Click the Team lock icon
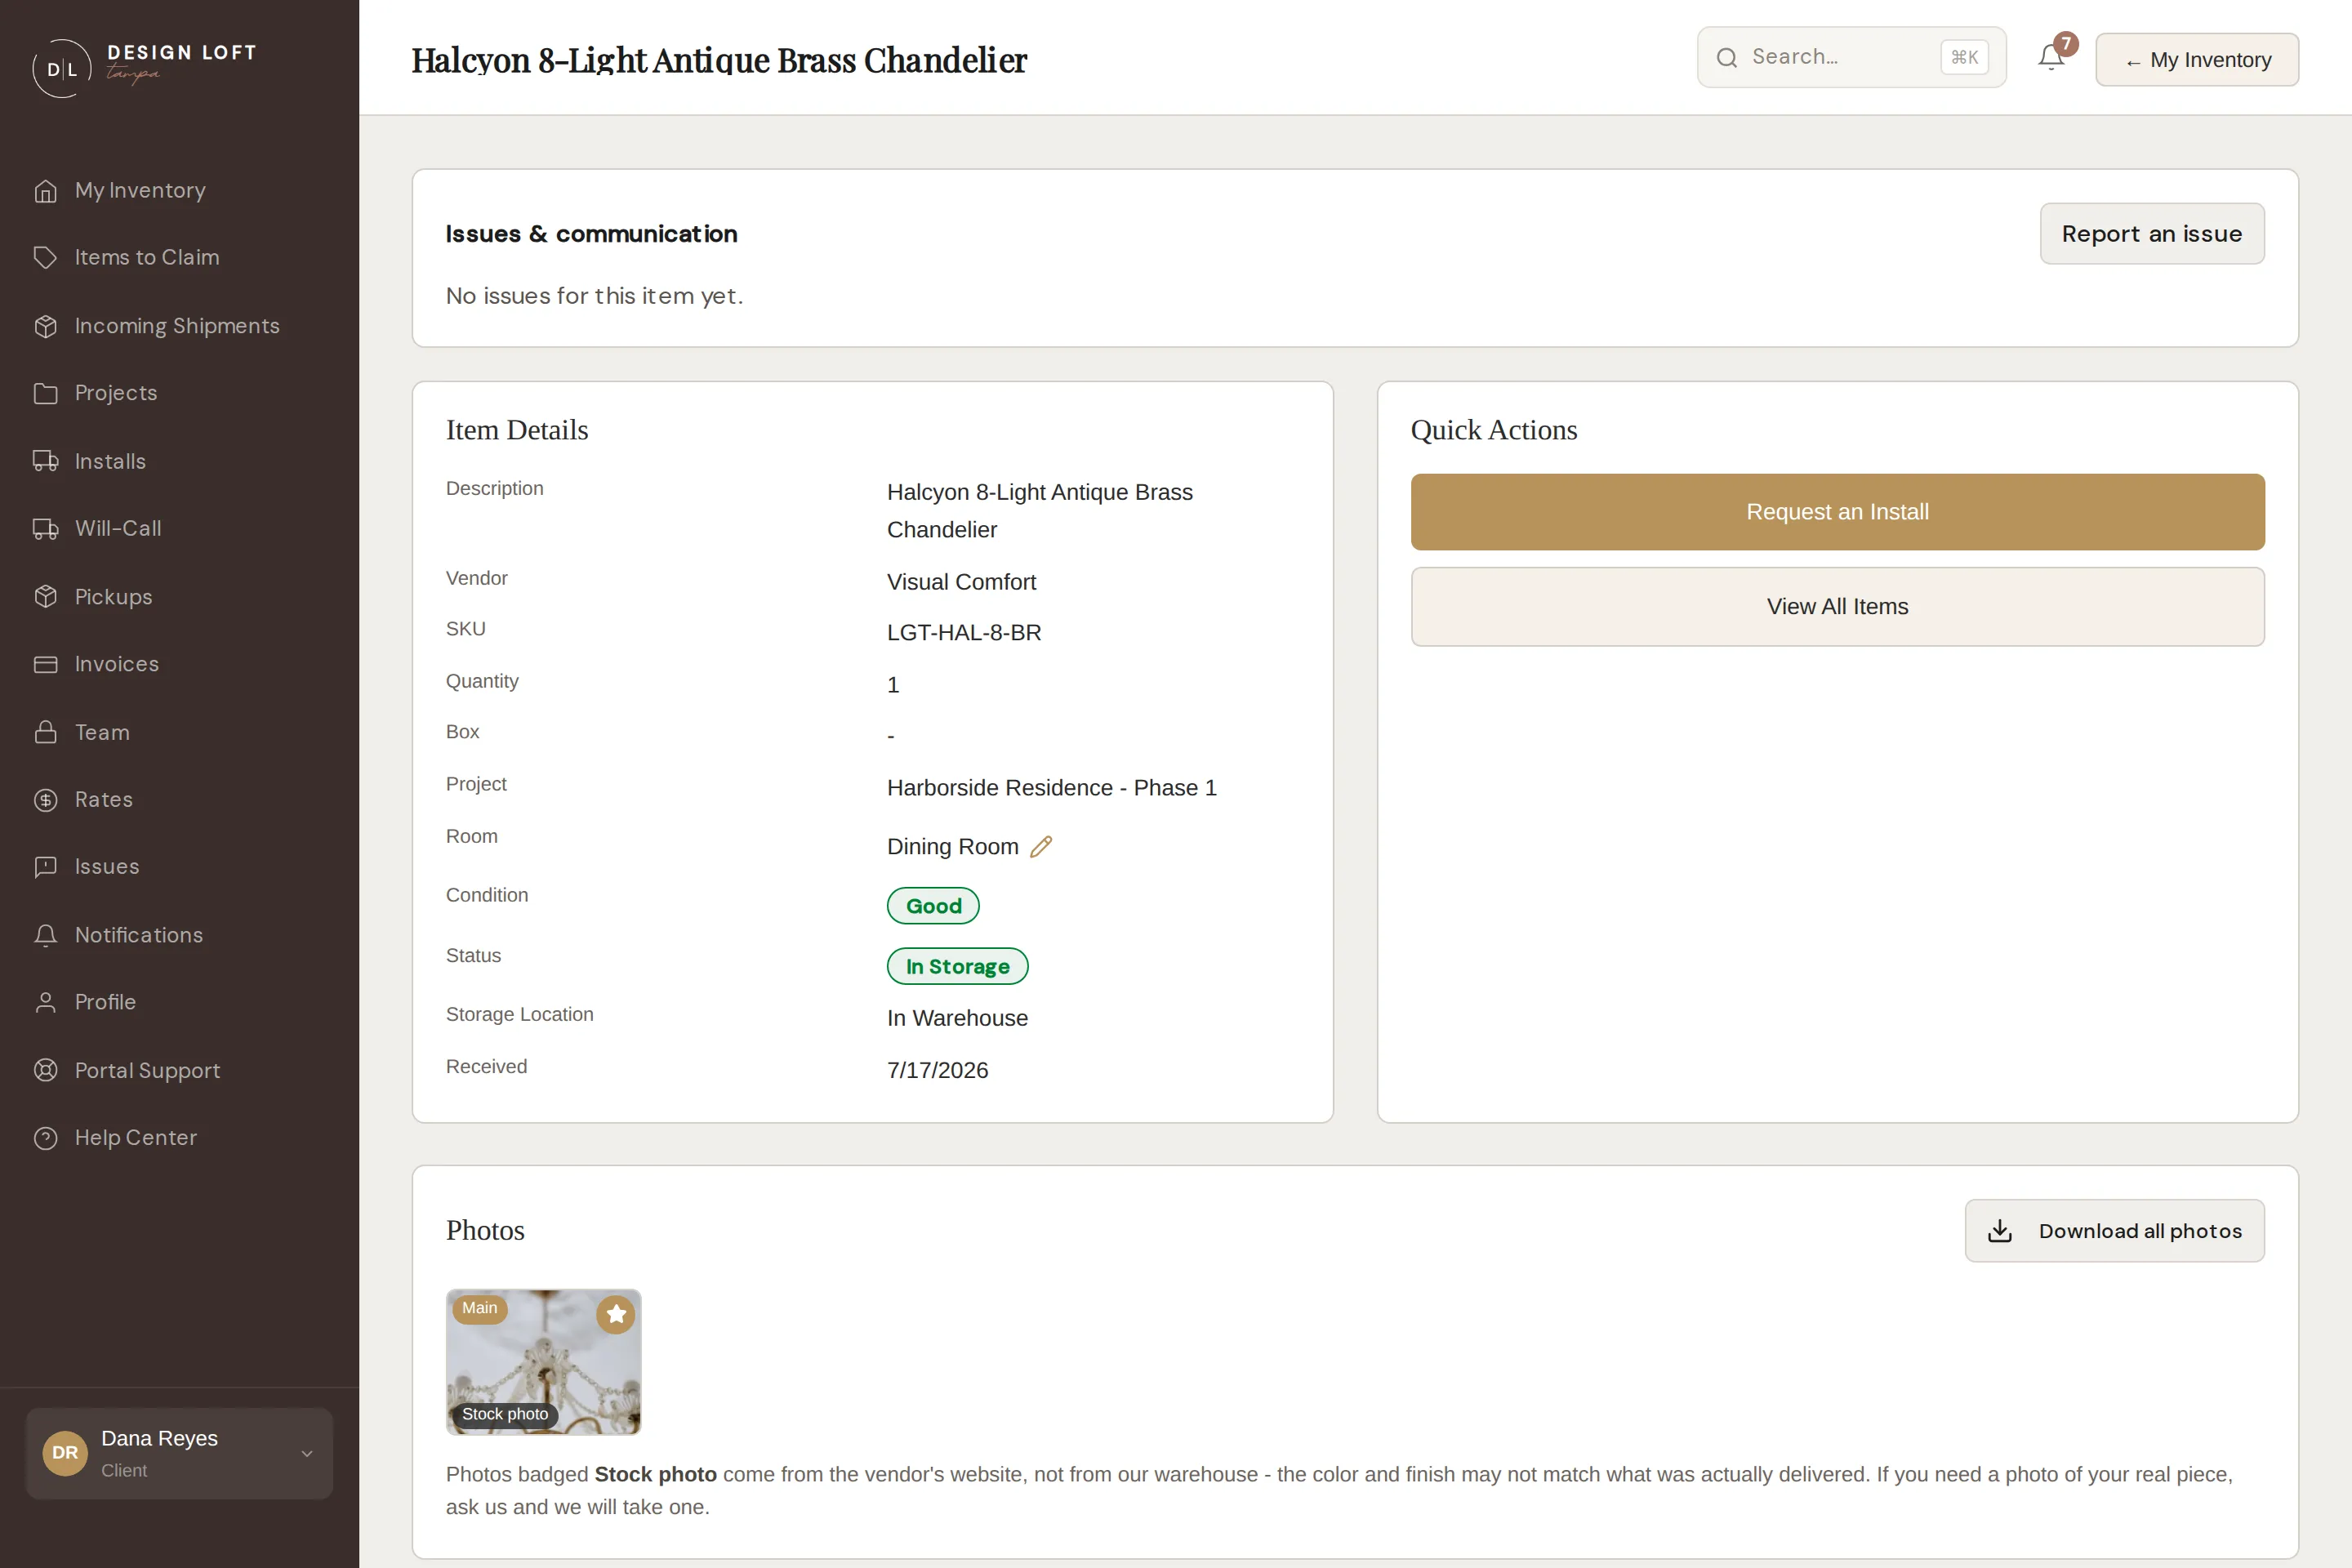Viewport: 2352px width, 1568px height. (46, 732)
